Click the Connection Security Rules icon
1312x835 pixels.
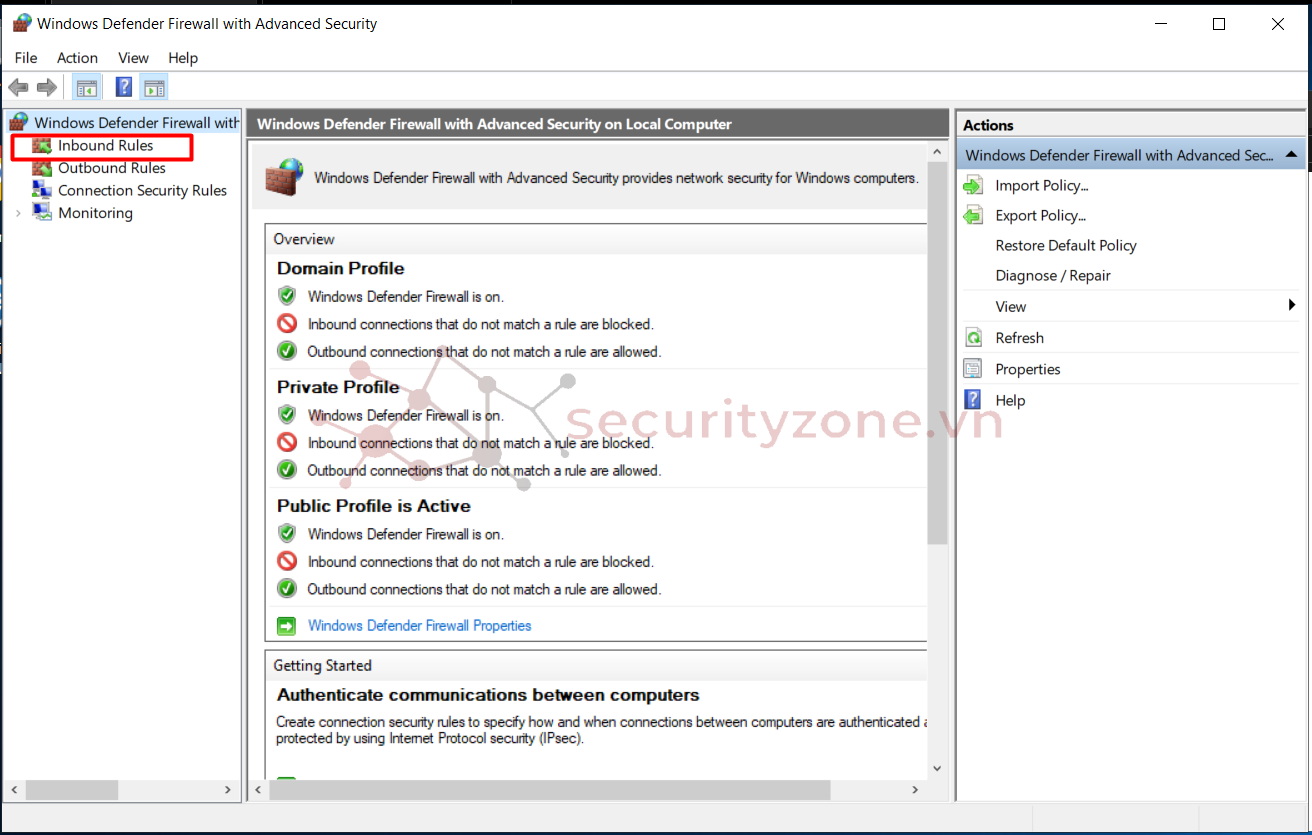pos(42,190)
